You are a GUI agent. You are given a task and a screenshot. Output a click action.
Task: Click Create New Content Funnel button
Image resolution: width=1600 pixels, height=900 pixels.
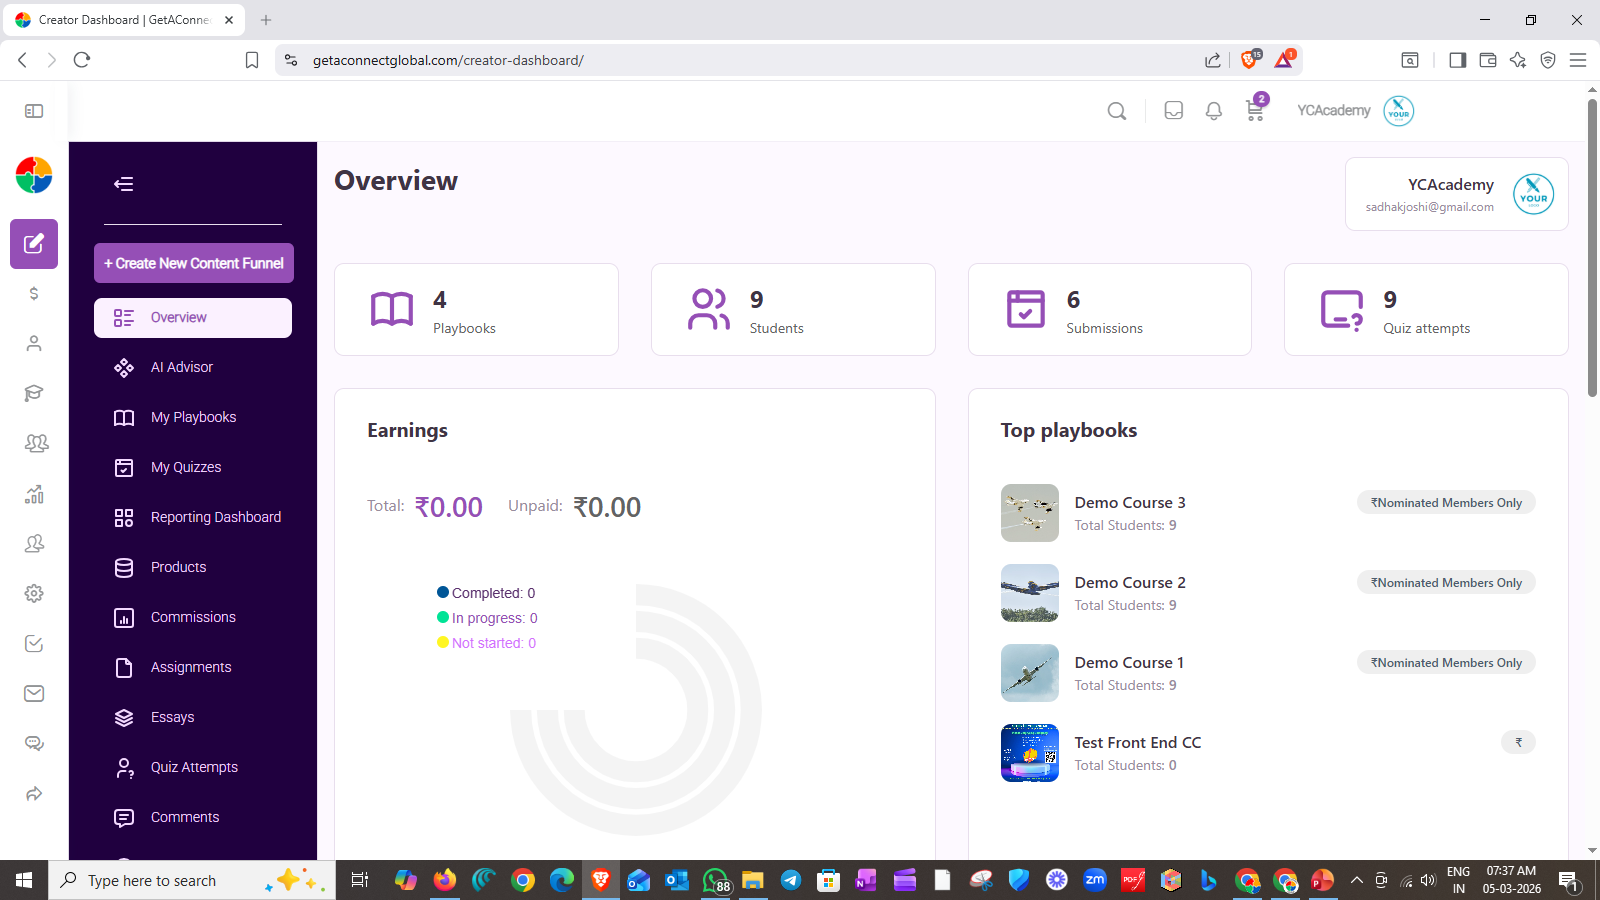[194, 263]
